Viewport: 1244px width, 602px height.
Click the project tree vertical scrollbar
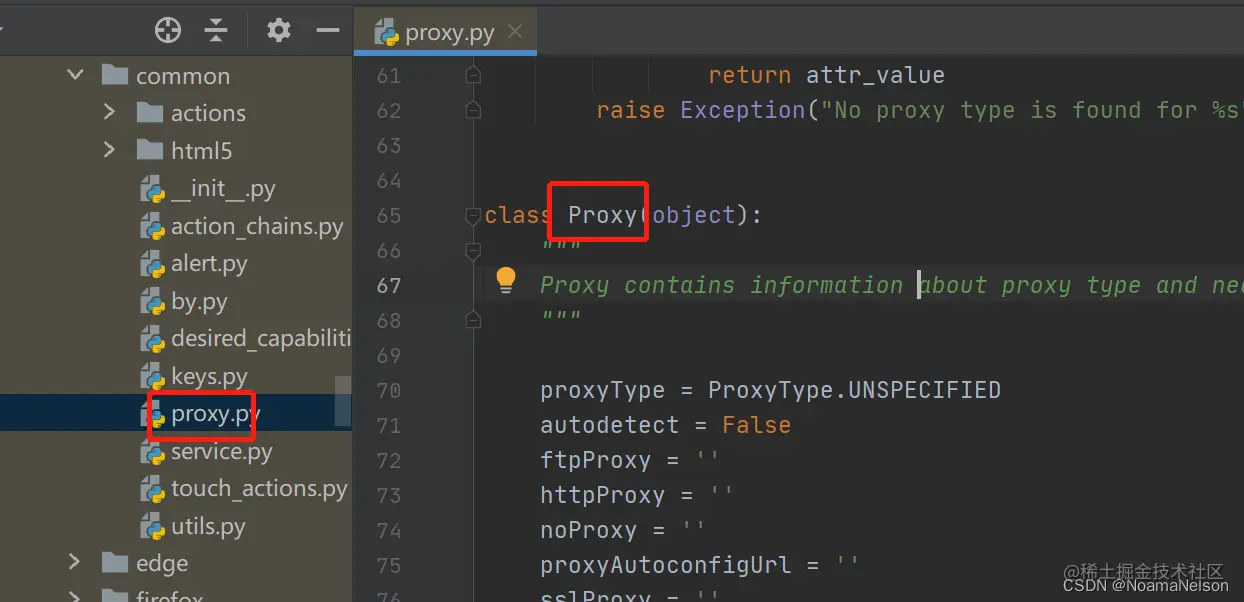click(x=343, y=401)
